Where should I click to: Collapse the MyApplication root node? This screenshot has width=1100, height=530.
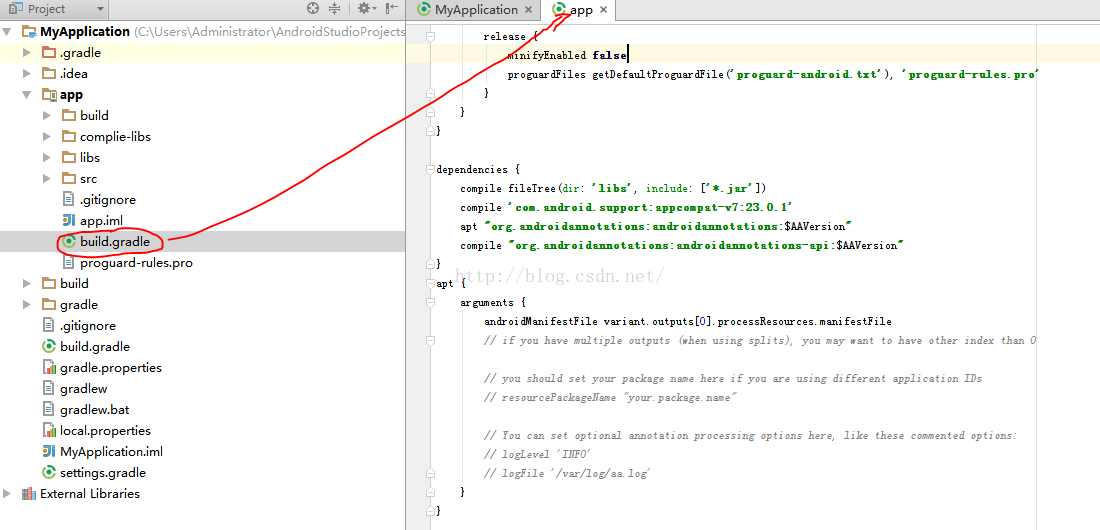[8, 32]
